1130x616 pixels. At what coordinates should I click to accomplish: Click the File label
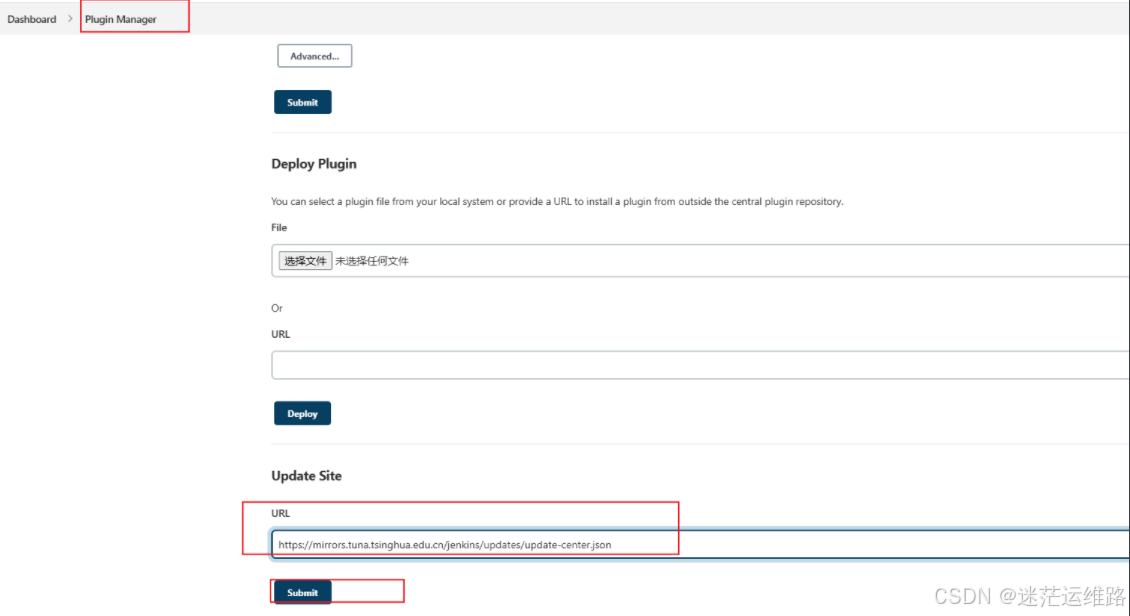[x=279, y=228]
